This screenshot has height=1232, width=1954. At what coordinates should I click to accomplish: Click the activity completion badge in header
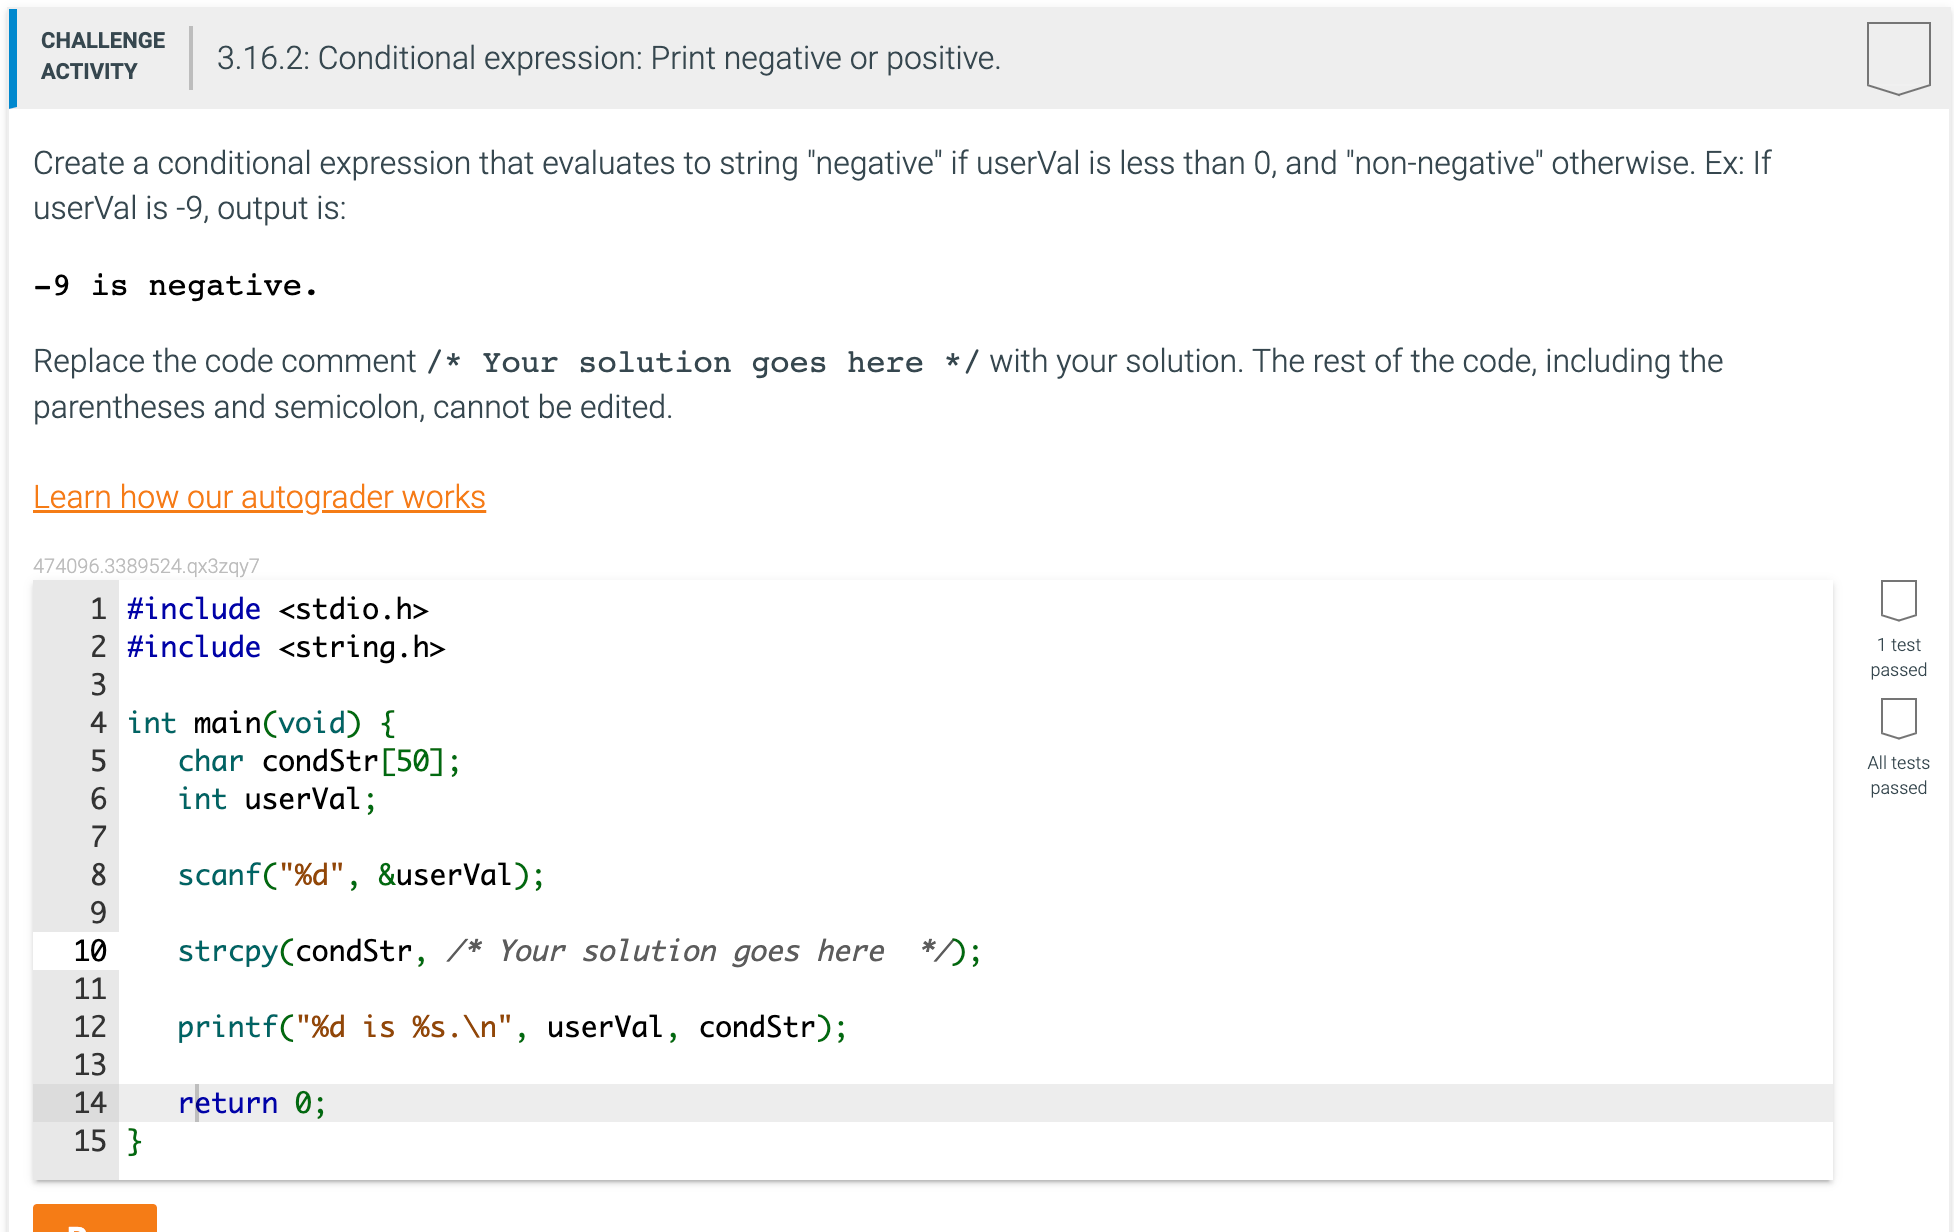[1898, 58]
